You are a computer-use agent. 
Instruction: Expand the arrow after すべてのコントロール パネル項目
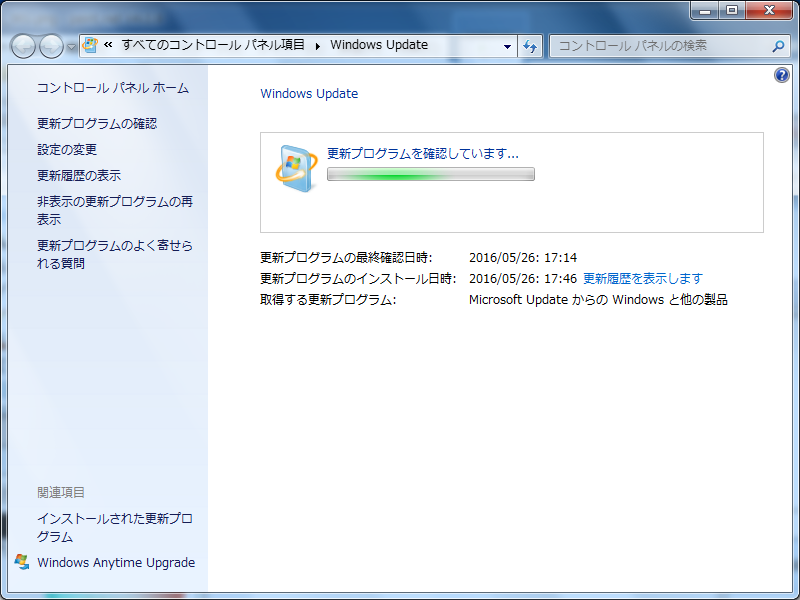[x=317, y=46]
